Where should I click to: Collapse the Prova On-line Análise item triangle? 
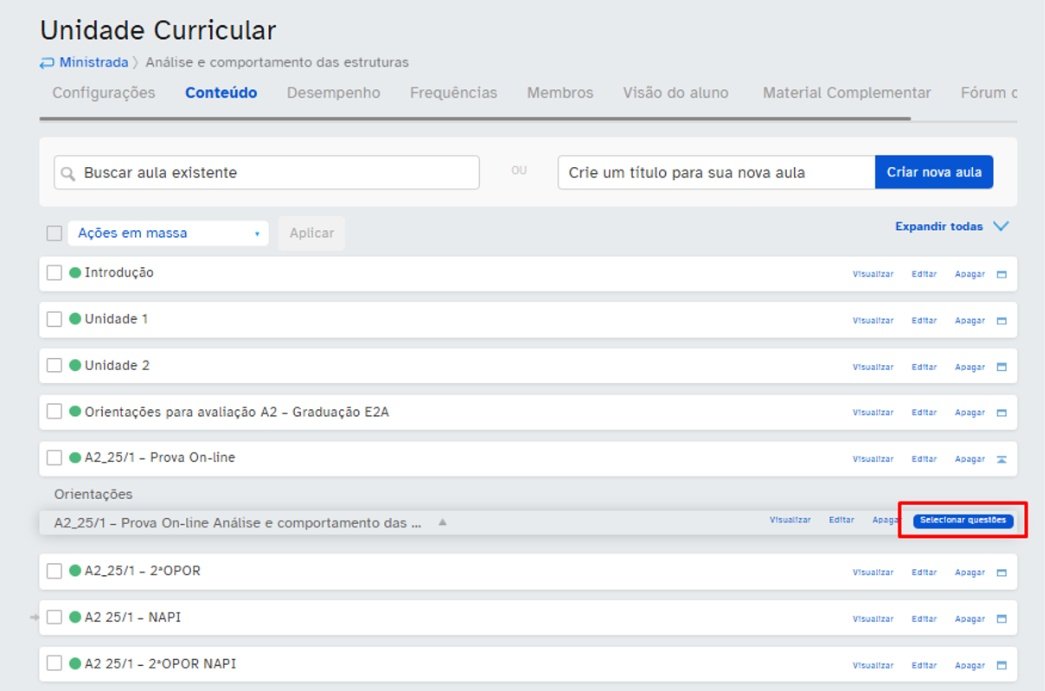(x=443, y=522)
